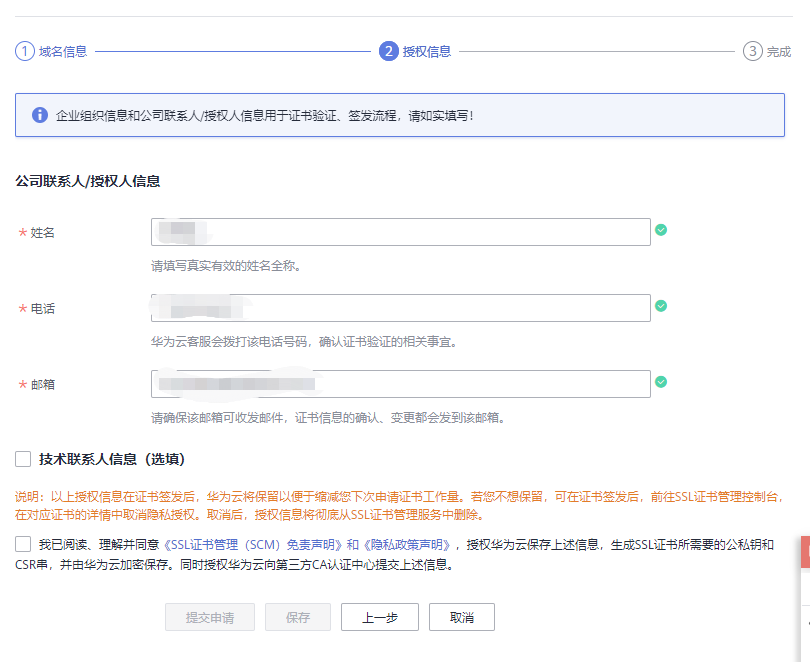Cancel the application with 取消
The width and height of the screenshot is (810, 662).
point(461,617)
